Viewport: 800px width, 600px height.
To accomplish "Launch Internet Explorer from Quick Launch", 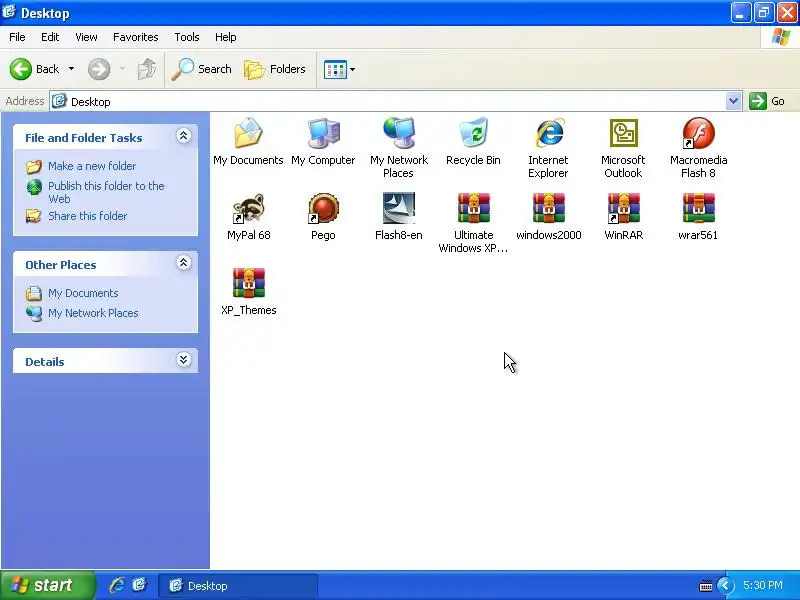I will tap(117, 585).
